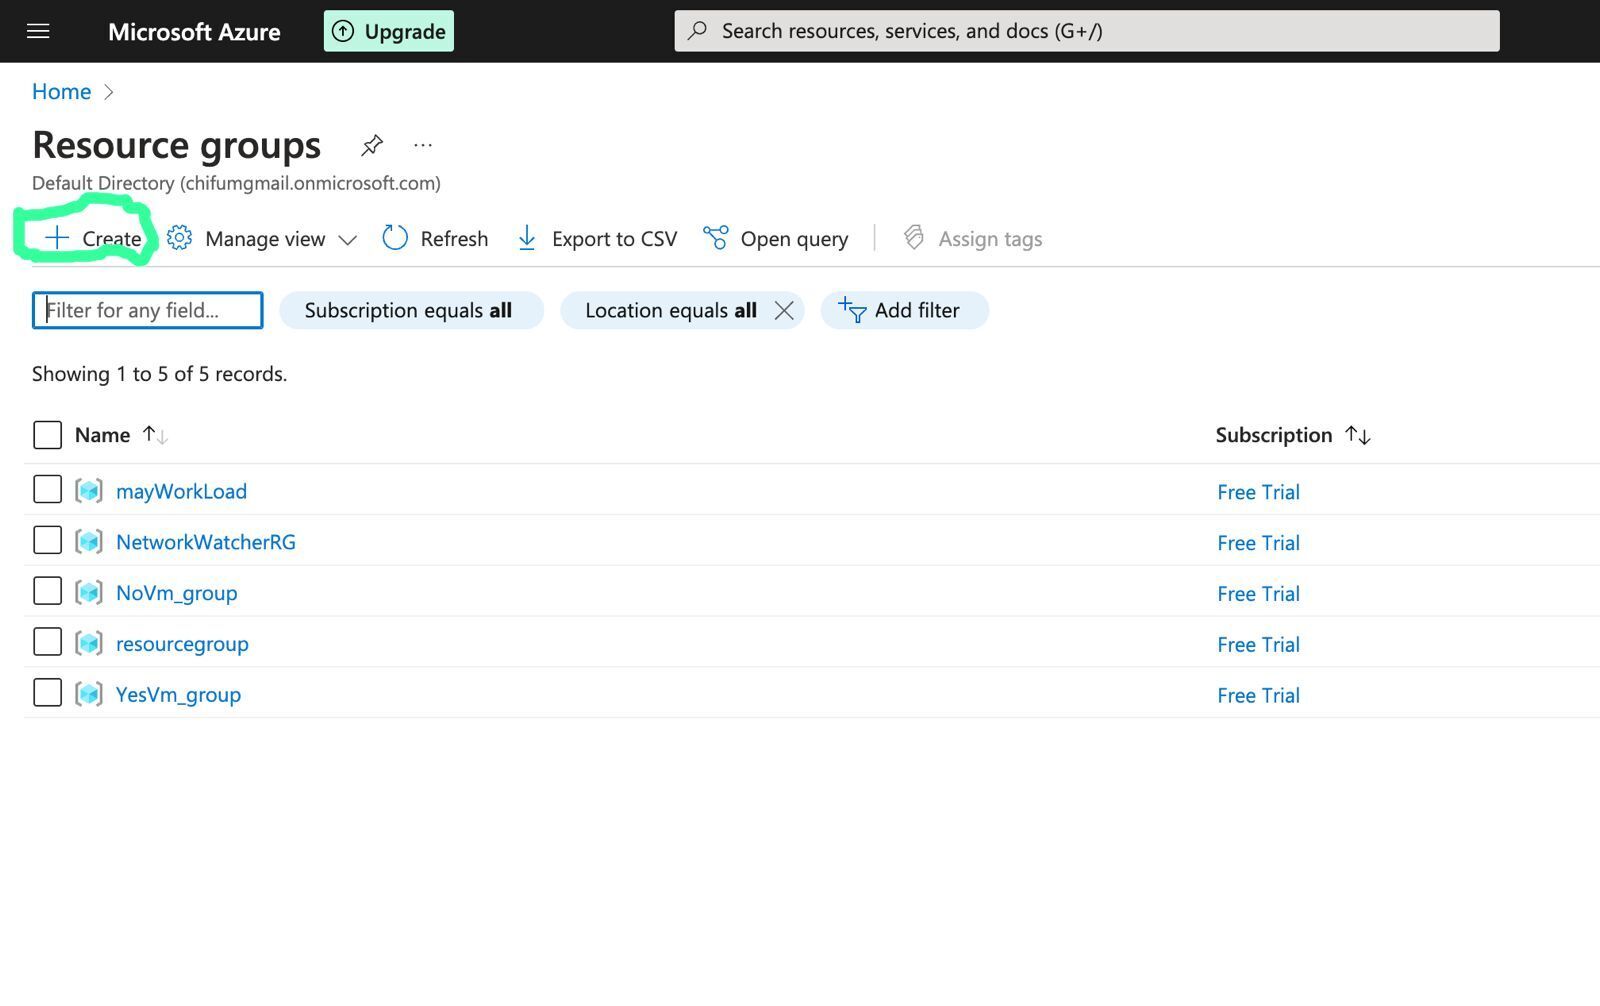Open the Manage view menu
This screenshot has height=1006, width=1600.
[261, 238]
